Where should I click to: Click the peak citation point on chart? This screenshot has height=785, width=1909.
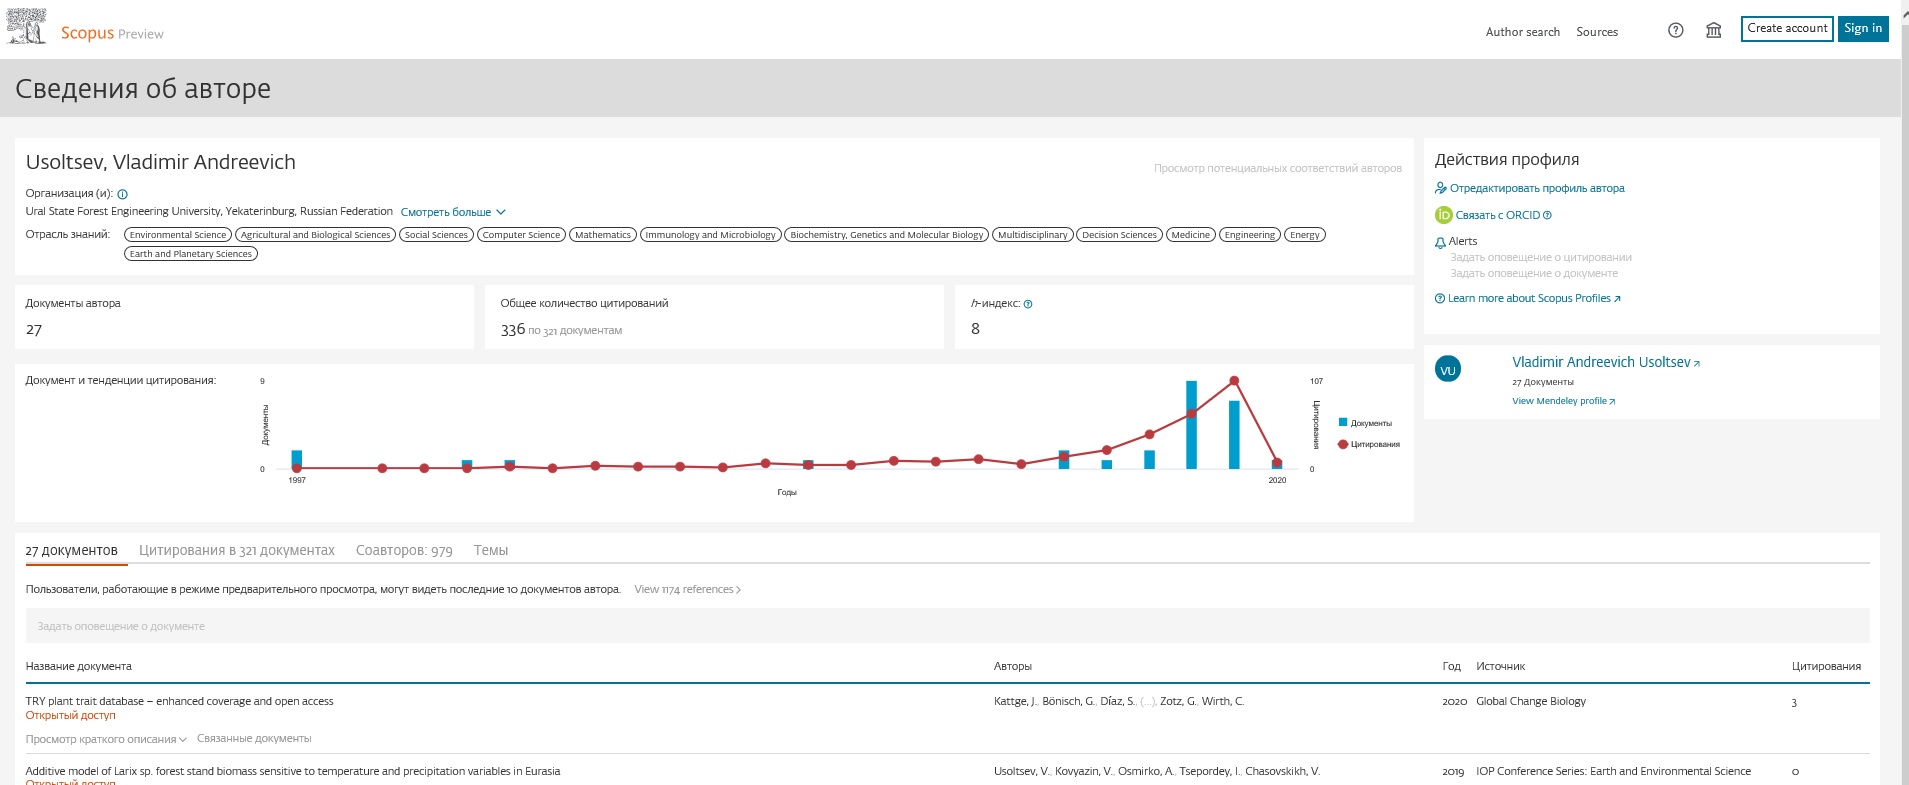point(1234,381)
